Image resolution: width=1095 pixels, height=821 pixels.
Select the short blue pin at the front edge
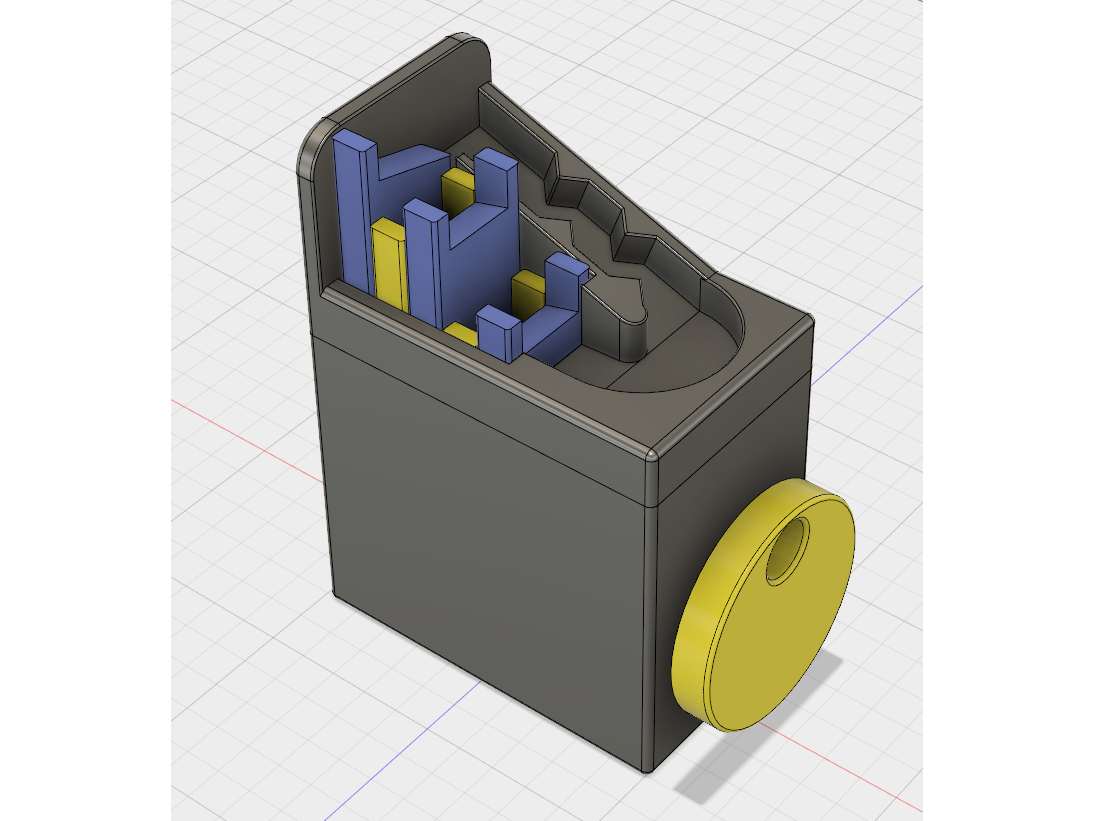499,333
